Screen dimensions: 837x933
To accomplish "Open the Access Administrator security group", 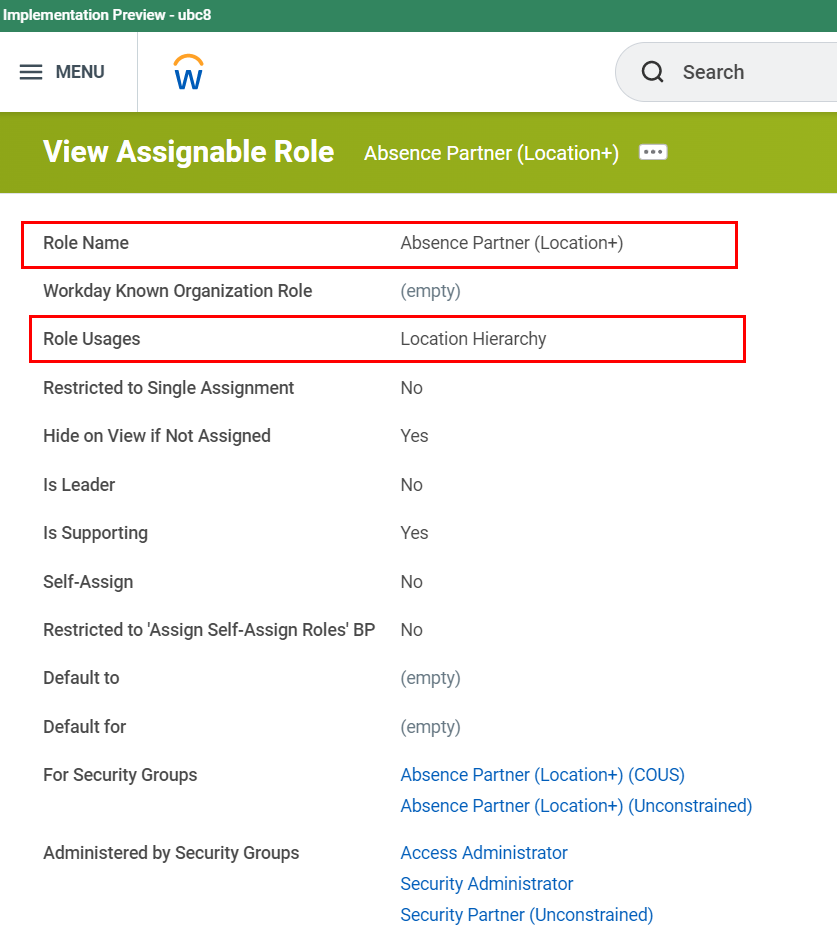I will (484, 853).
